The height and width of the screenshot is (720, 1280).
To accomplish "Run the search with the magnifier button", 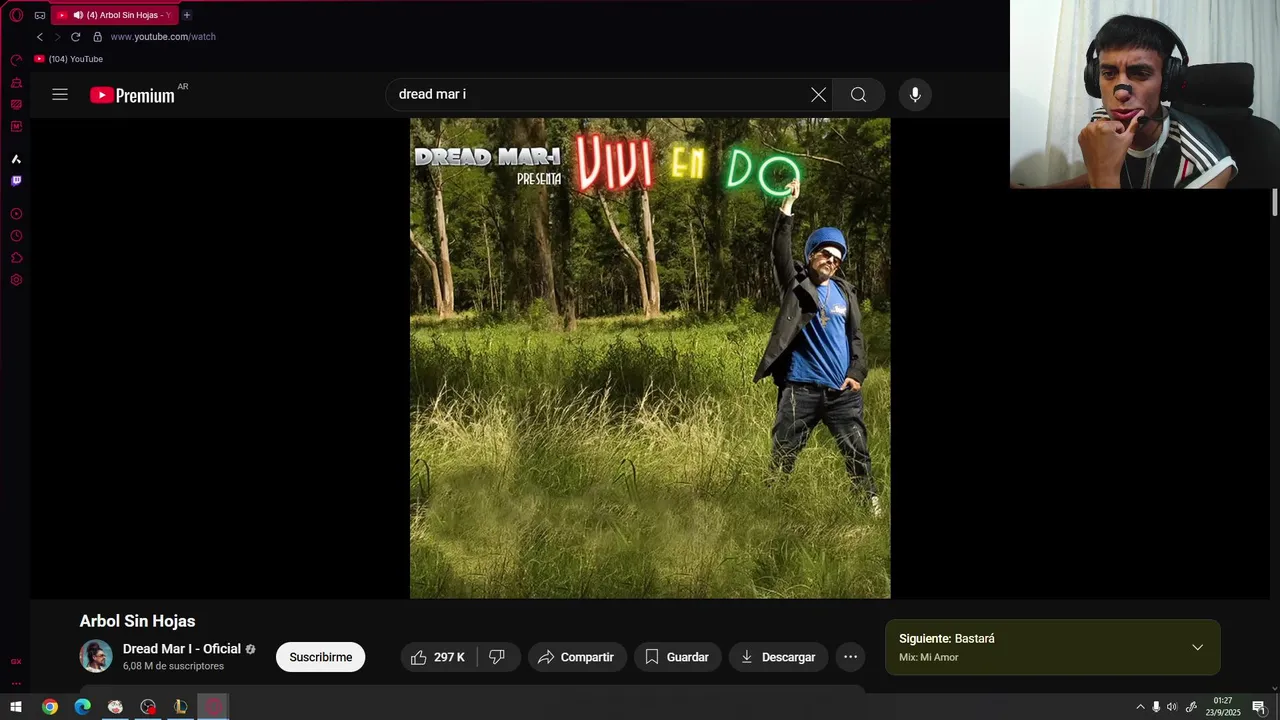I will pyautogui.click(x=858, y=94).
